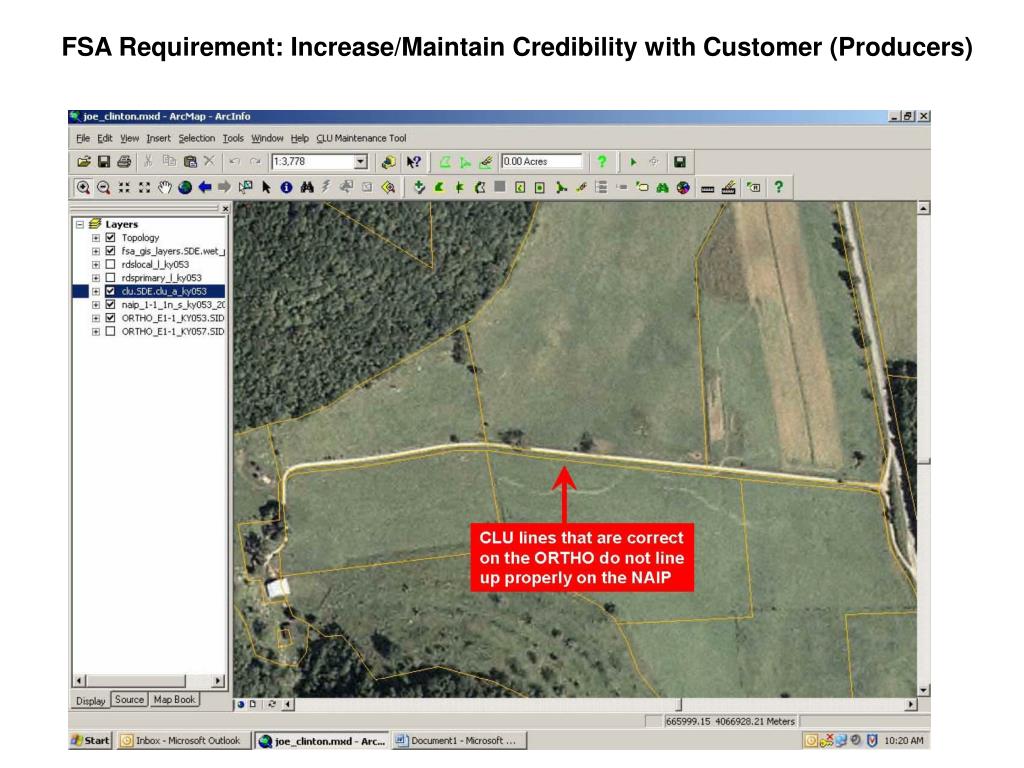The height and width of the screenshot is (768, 1024).
Task: Expand the fsa_gis_layers.SDE.wet node
Action: point(95,251)
